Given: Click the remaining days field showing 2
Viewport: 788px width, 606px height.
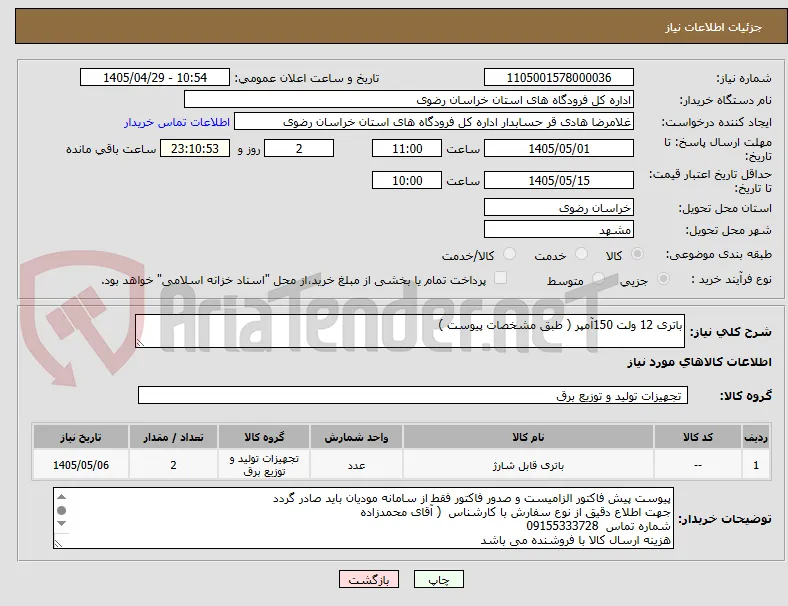Looking at the screenshot, I should point(299,149).
